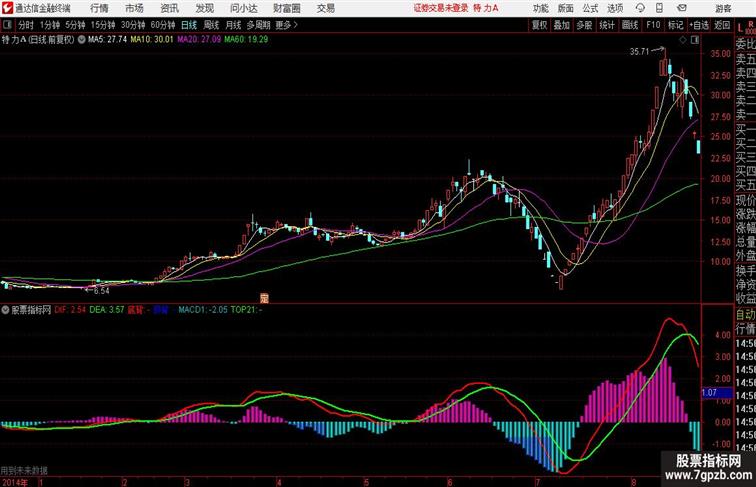Screen dimensions: 756x487
Task: Click the MA20: 27.09 indicator label
Action: 199,40
